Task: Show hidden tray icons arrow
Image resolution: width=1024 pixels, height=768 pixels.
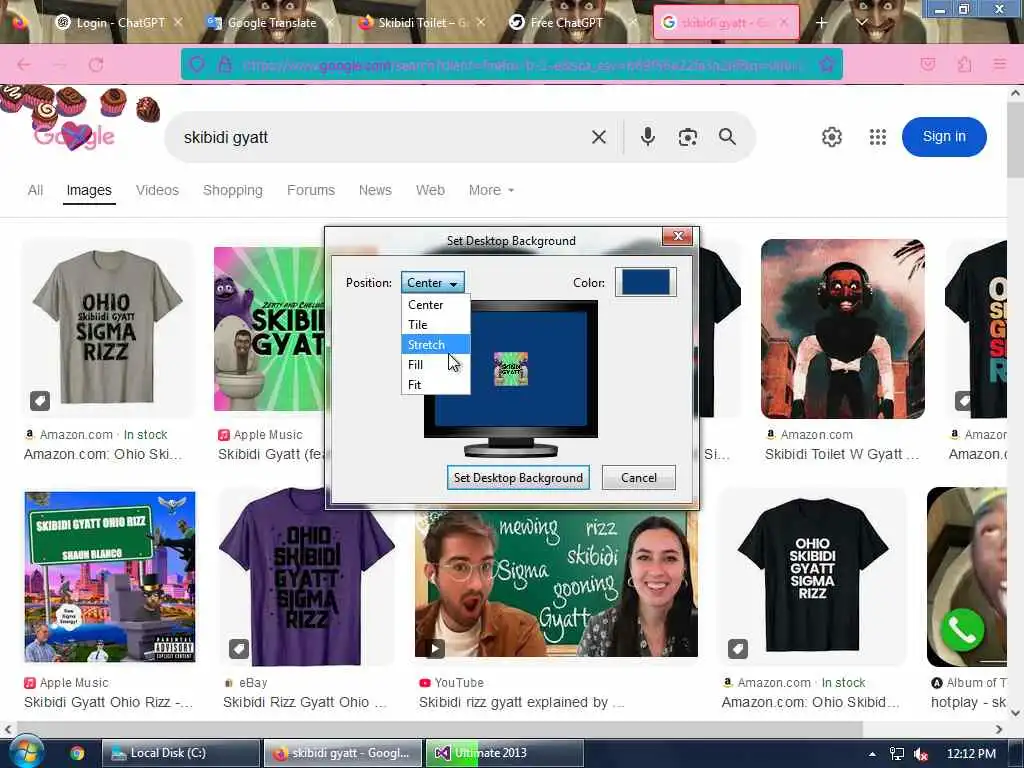Action: (x=872, y=754)
